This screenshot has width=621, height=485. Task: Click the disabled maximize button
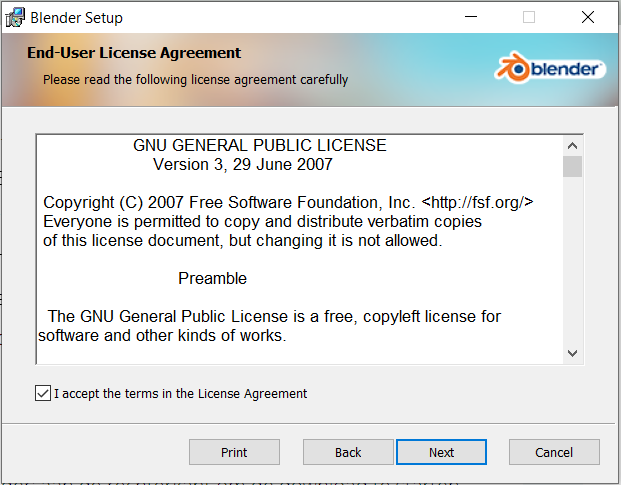[529, 17]
